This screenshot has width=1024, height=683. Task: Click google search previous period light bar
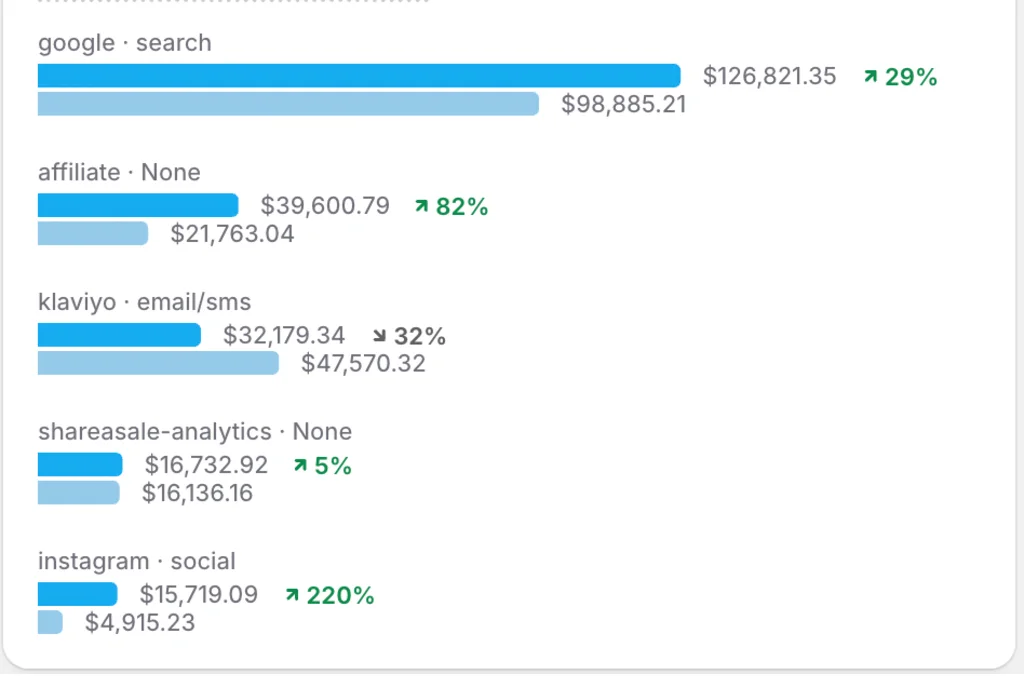pyautogui.click(x=288, y=104)
